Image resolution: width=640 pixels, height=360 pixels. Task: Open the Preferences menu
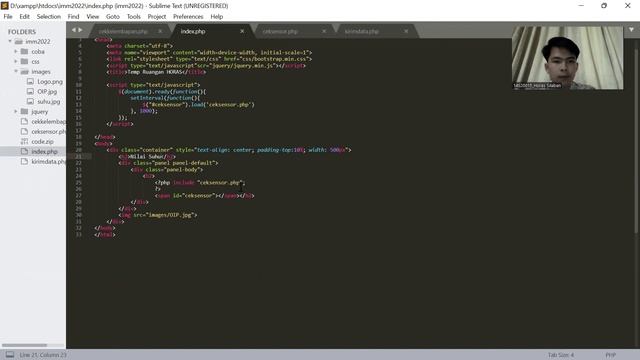pos(188,17)
